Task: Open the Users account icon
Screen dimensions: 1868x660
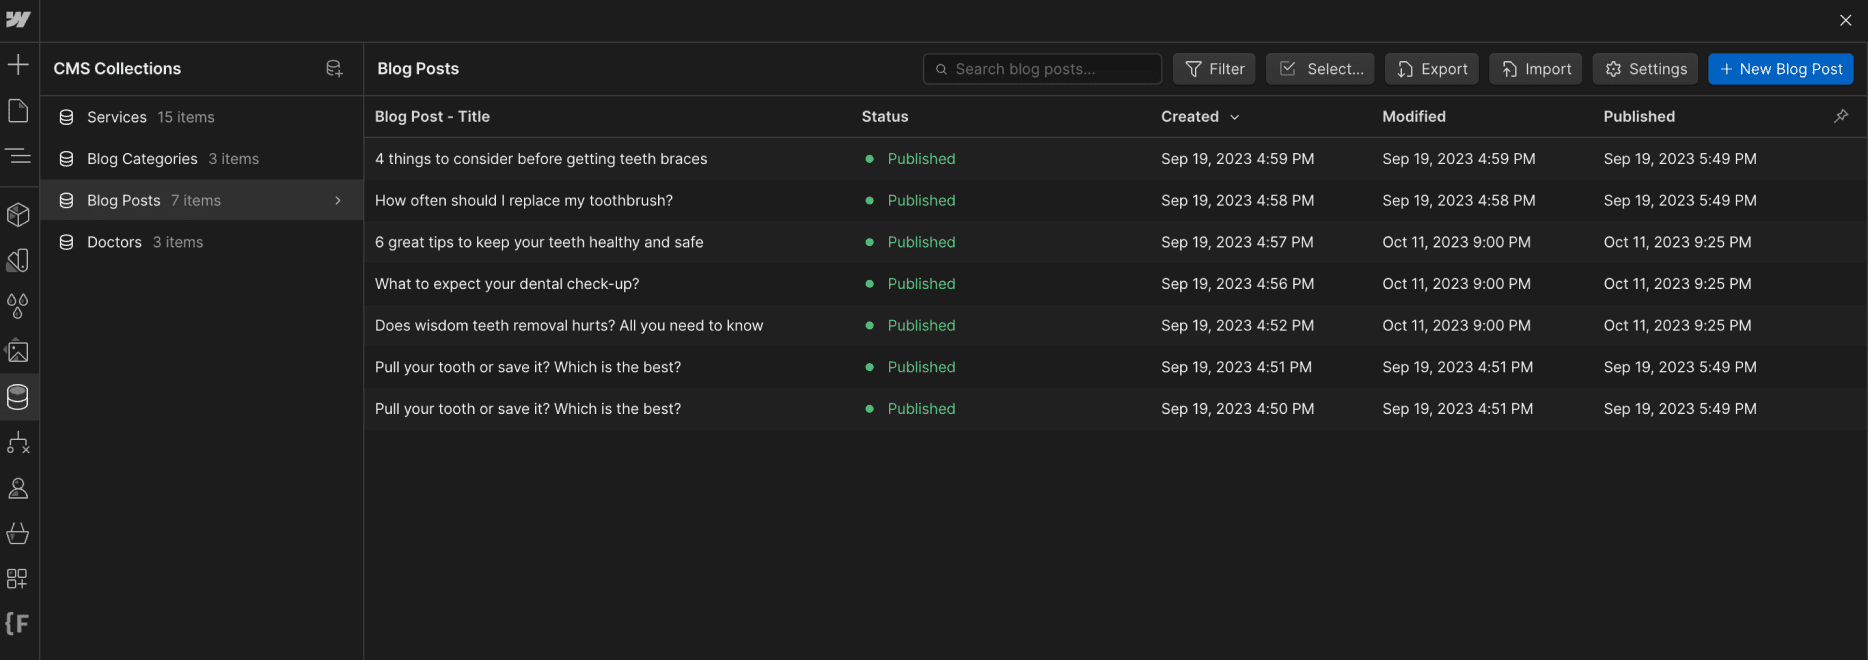Action: [18, 489]
